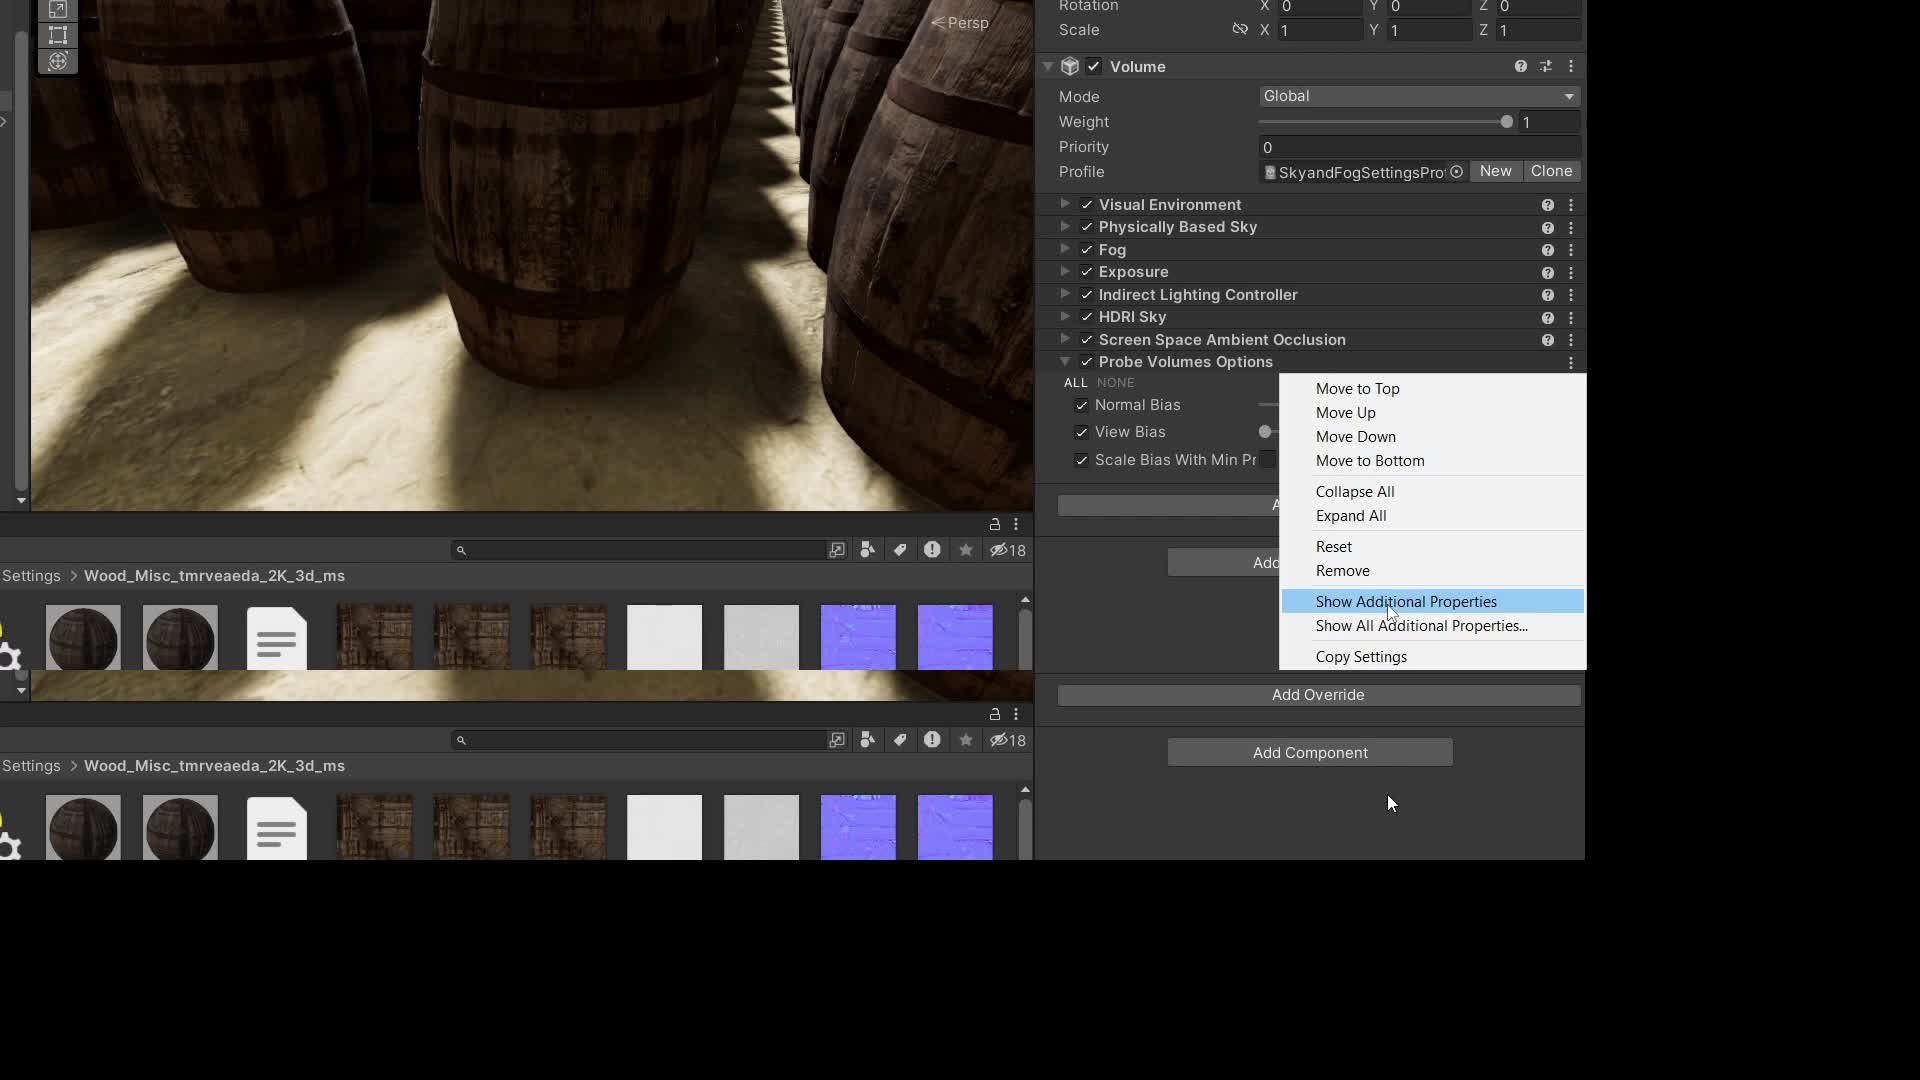The width and height of the screenshot is (1920, 1080).
Task: Open Volume component help reference icon
Action: (x=1520, y=66)
